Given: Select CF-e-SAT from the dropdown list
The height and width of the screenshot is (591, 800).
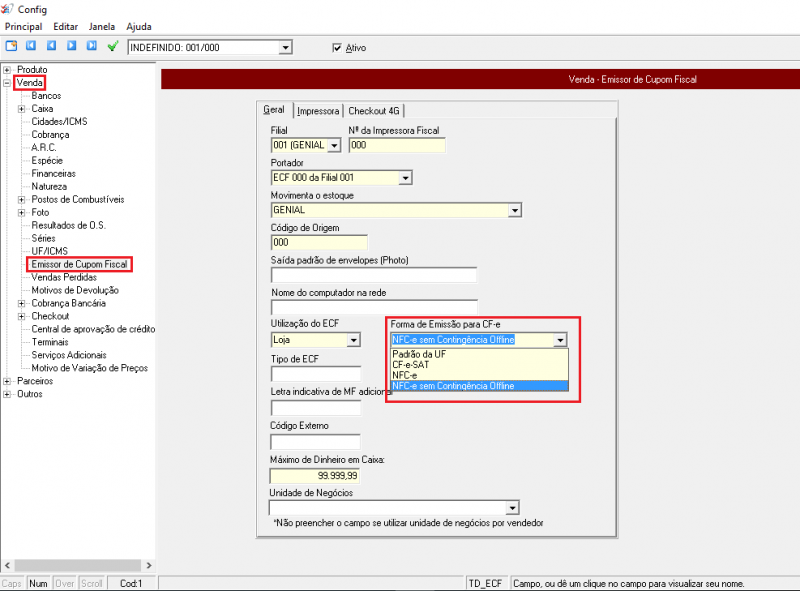Looking at the screenshot, I should [x=410, y=365].
